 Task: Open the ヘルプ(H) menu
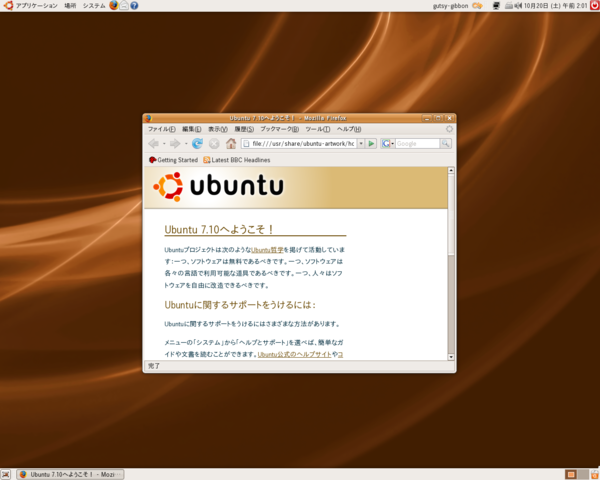pos(349,129)
